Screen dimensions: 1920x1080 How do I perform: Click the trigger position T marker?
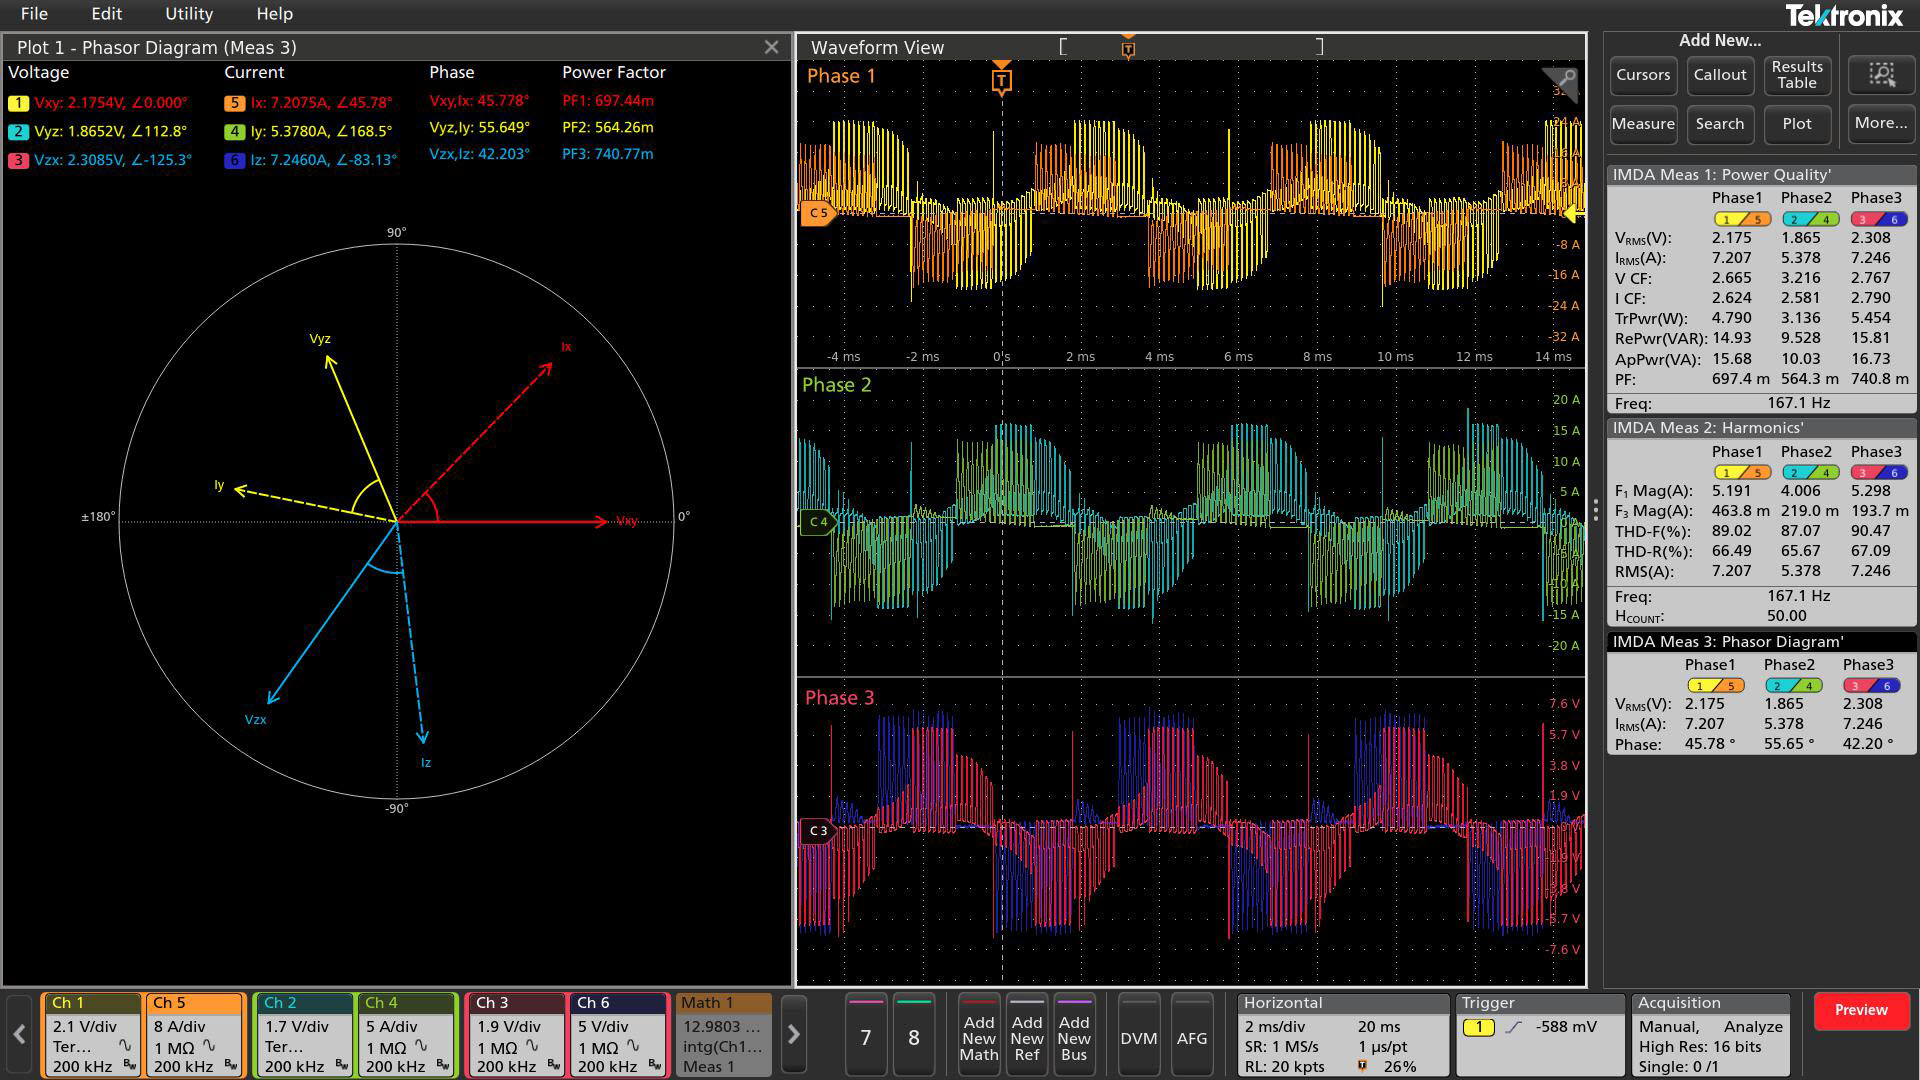tap(1001, 80)
